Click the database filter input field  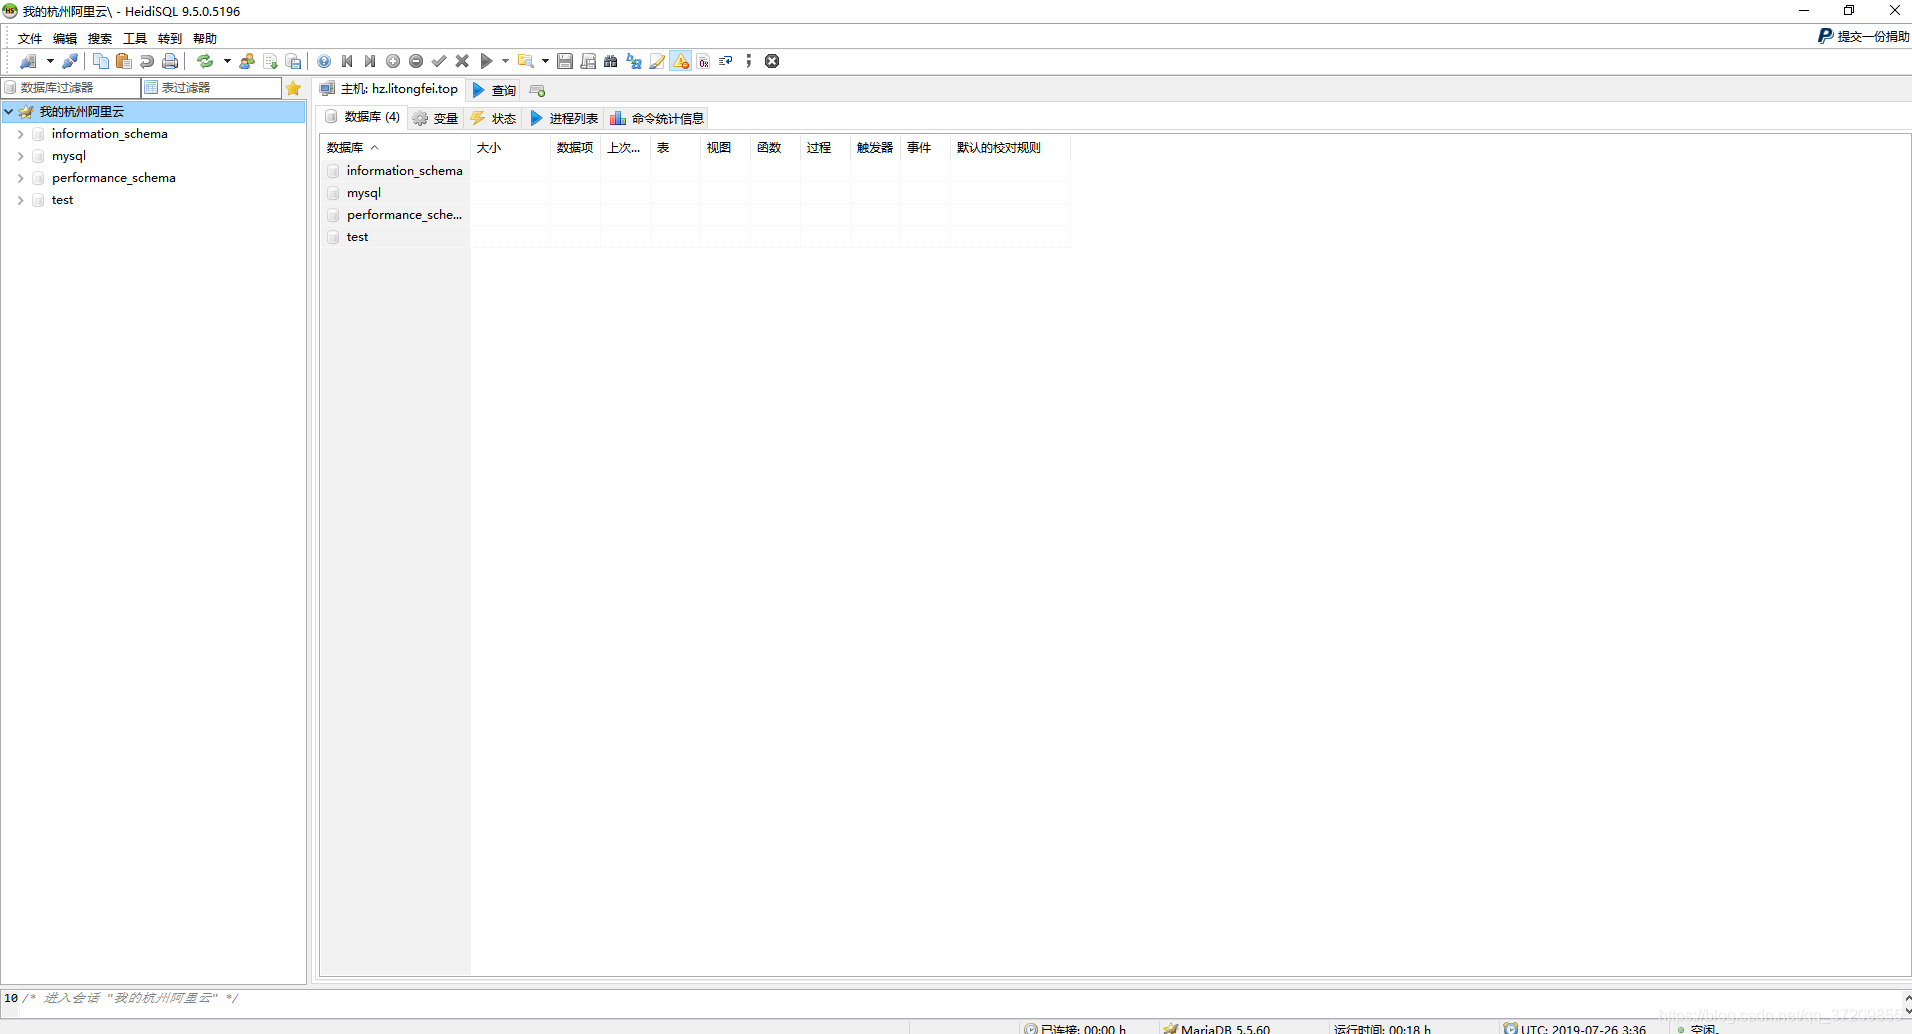pos(71,88)
